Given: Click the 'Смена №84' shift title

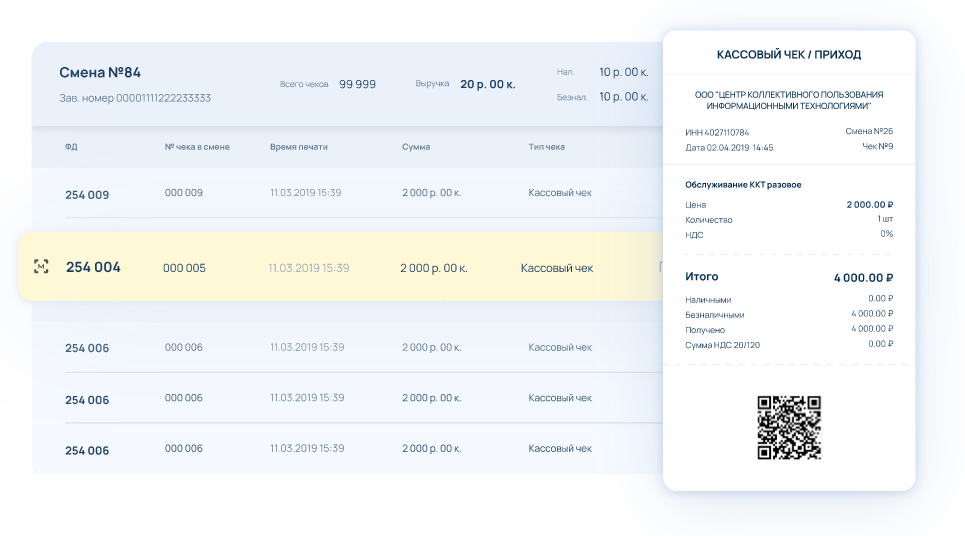Looking at the screenshot, I should [x=100, y=72].
